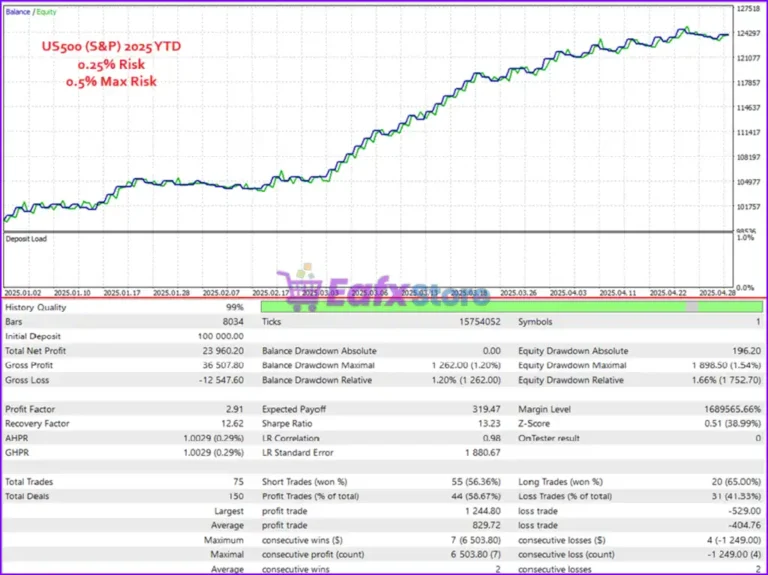The height and width of the screenshot is (575, 768).
Task: Click the 127518 value on price axis
Action: click(x=748, y=9)
